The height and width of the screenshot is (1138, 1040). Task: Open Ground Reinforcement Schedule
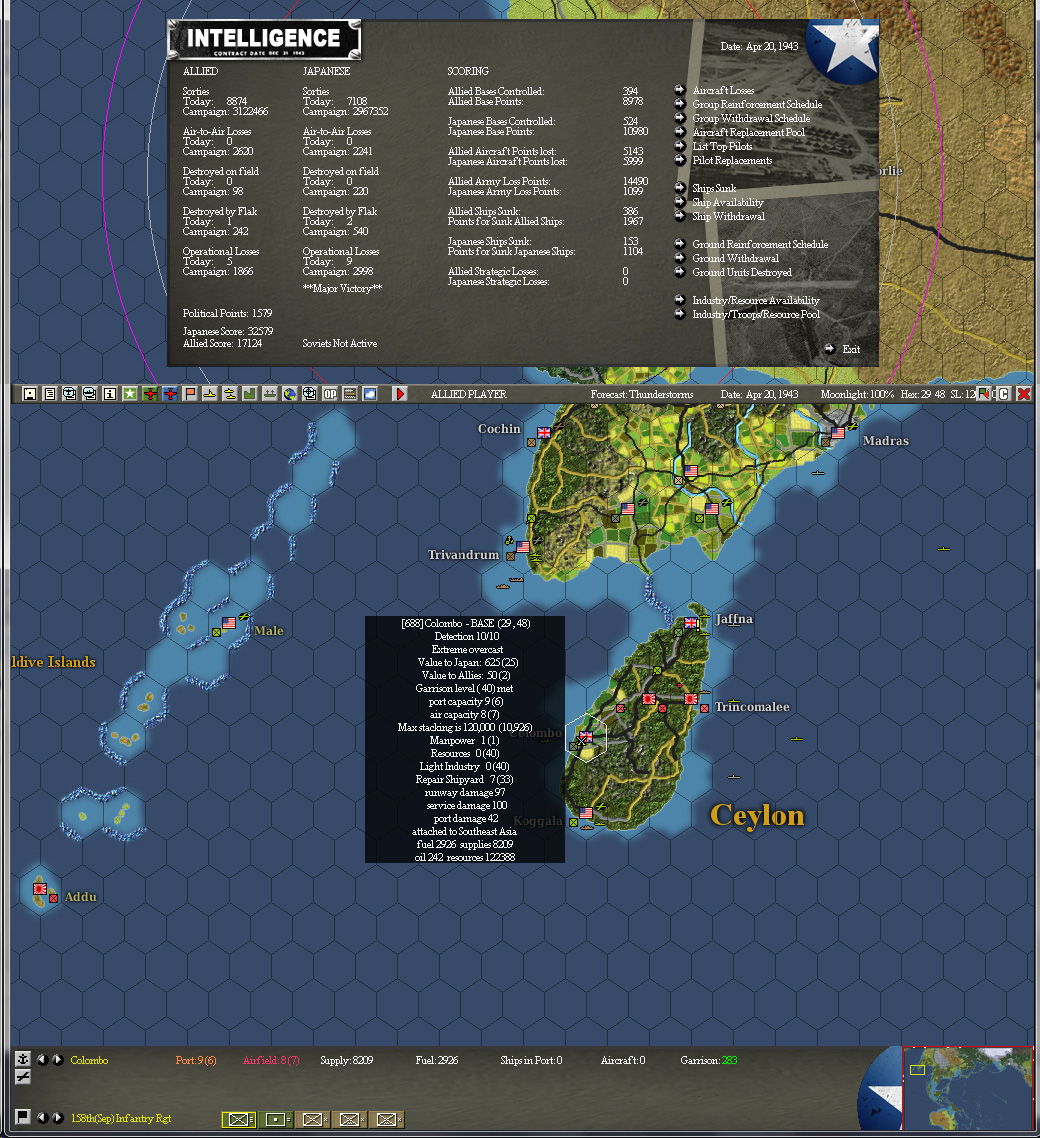[760, 244]
